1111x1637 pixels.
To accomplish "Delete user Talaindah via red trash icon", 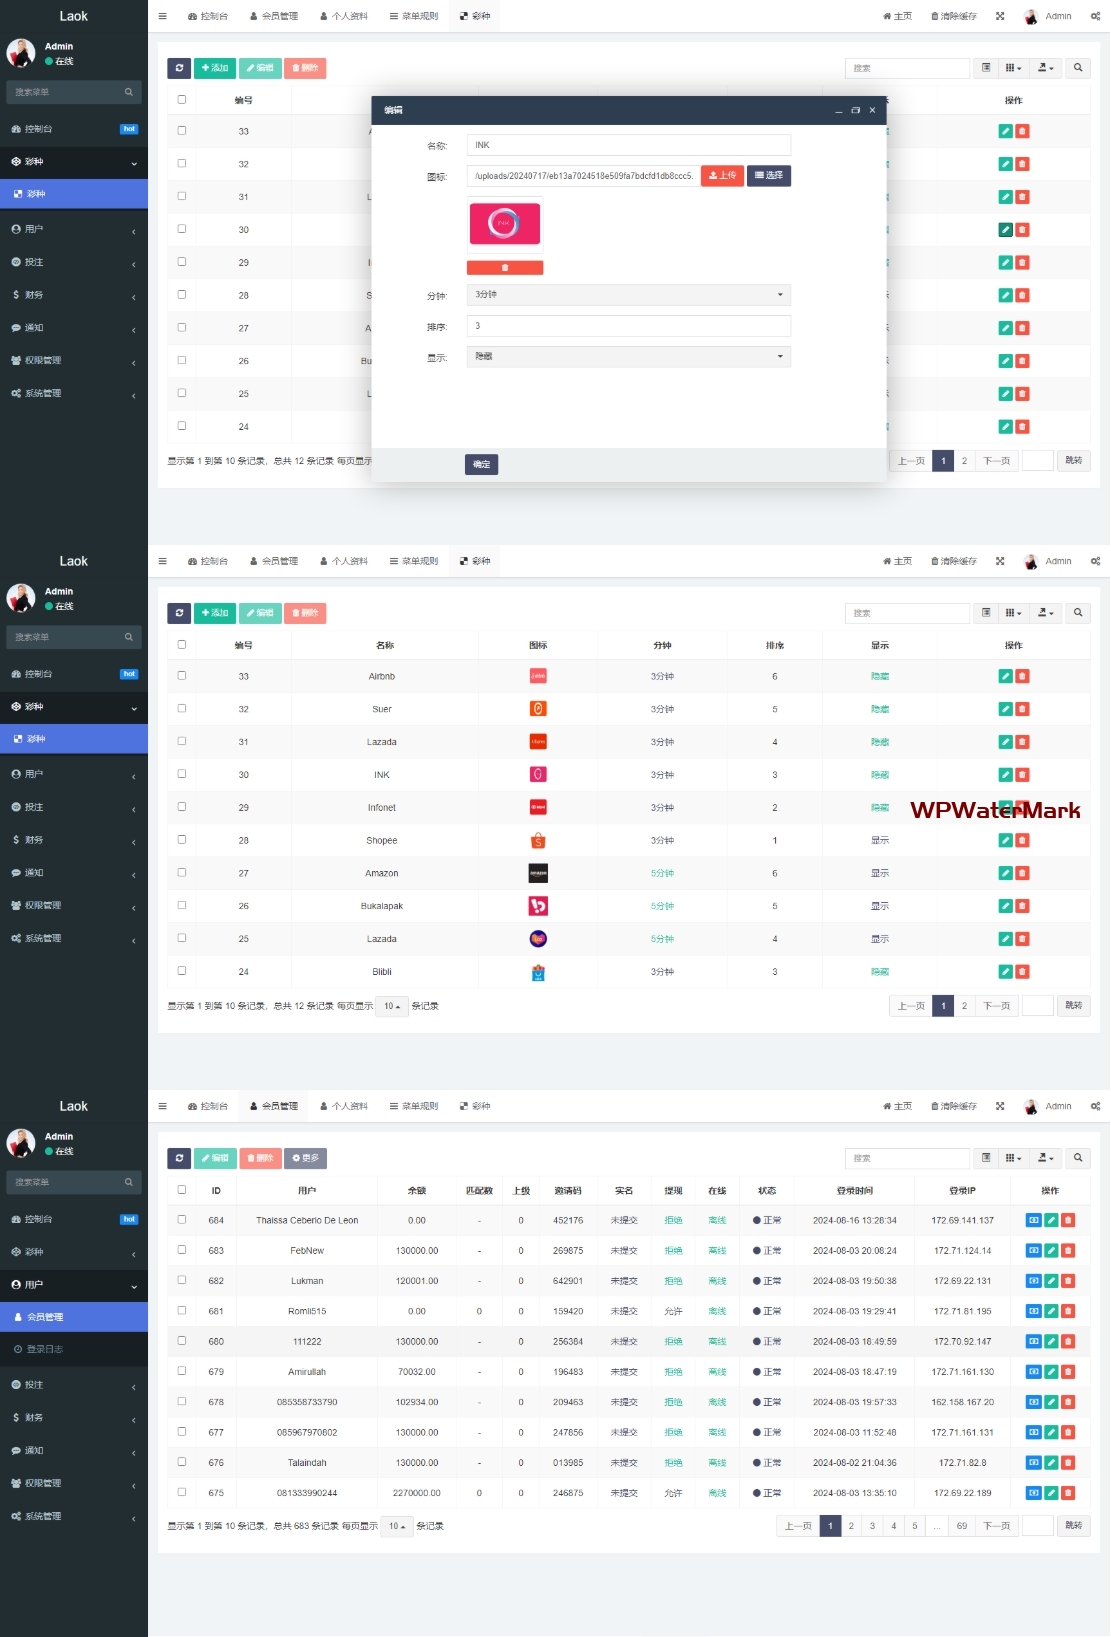I will tap(1068, 1463).
